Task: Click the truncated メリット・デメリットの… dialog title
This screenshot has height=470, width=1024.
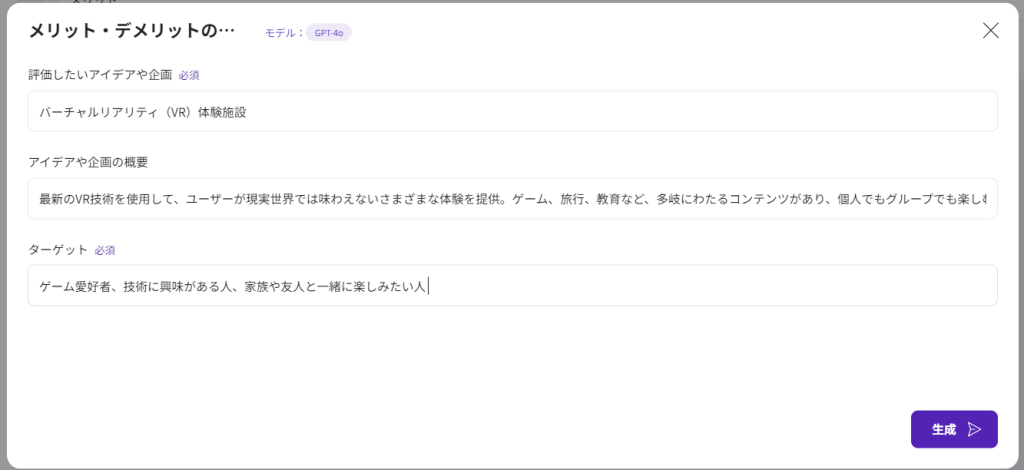Action: [x=131, y=31]
